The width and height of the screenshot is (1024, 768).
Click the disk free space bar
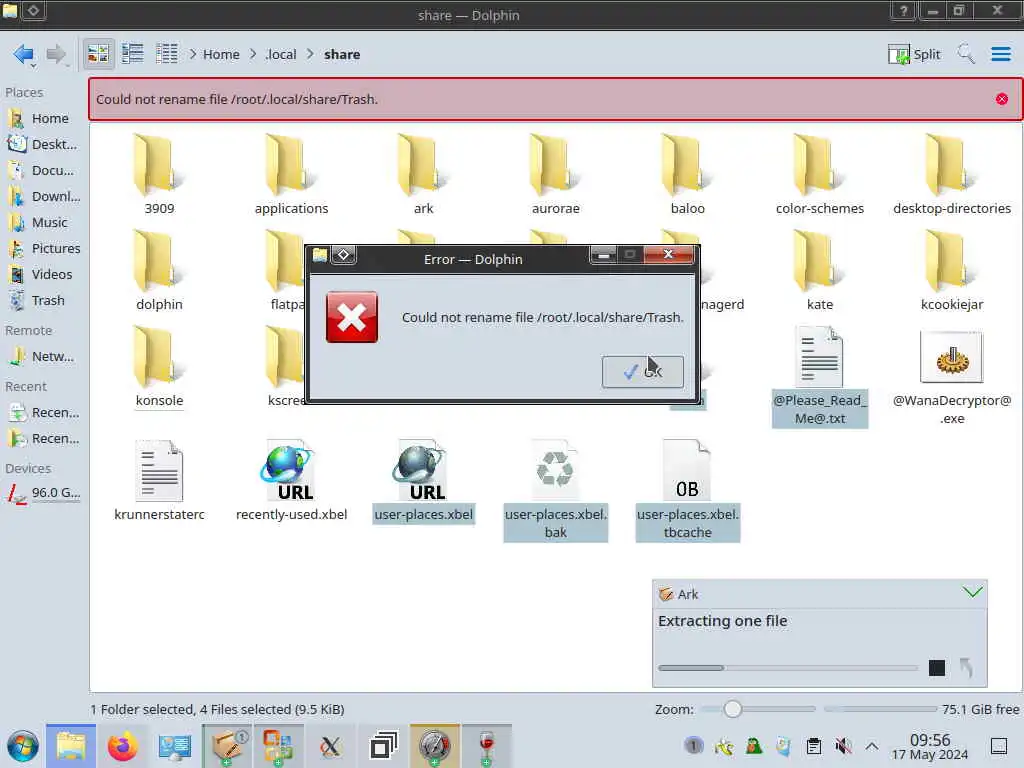coord(880,709)
